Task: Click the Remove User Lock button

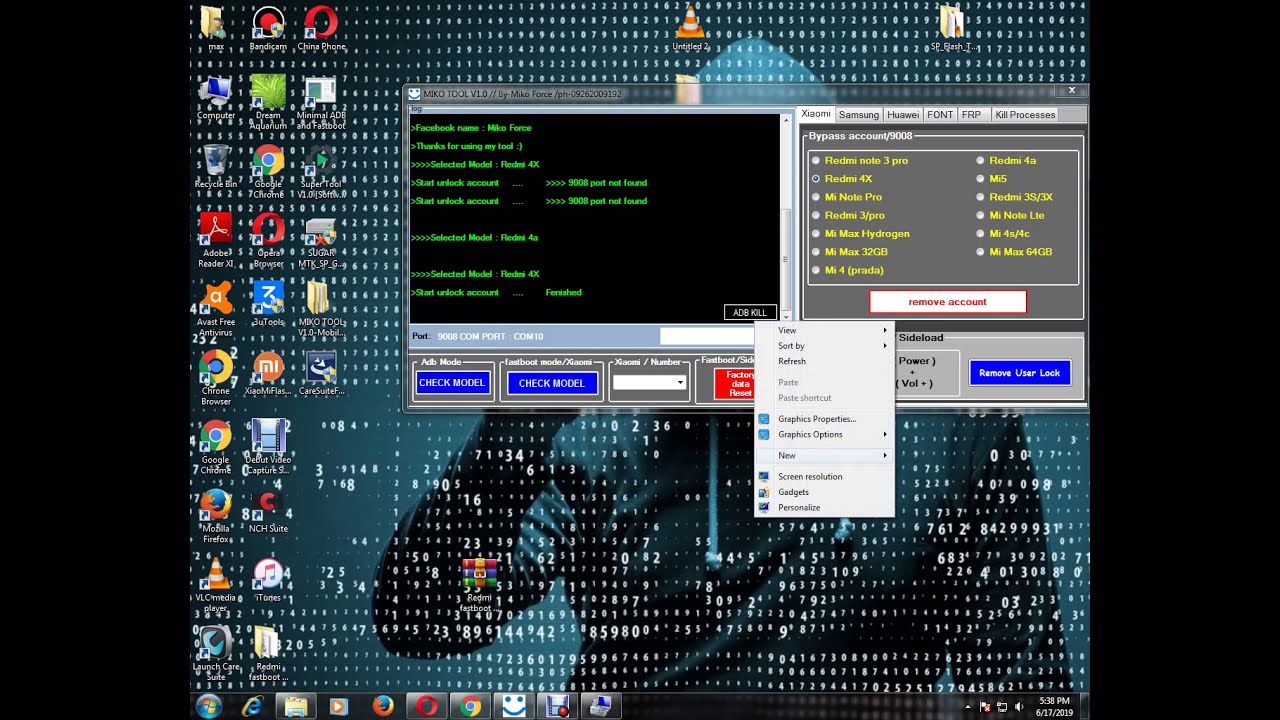Action: point(1020,373)
